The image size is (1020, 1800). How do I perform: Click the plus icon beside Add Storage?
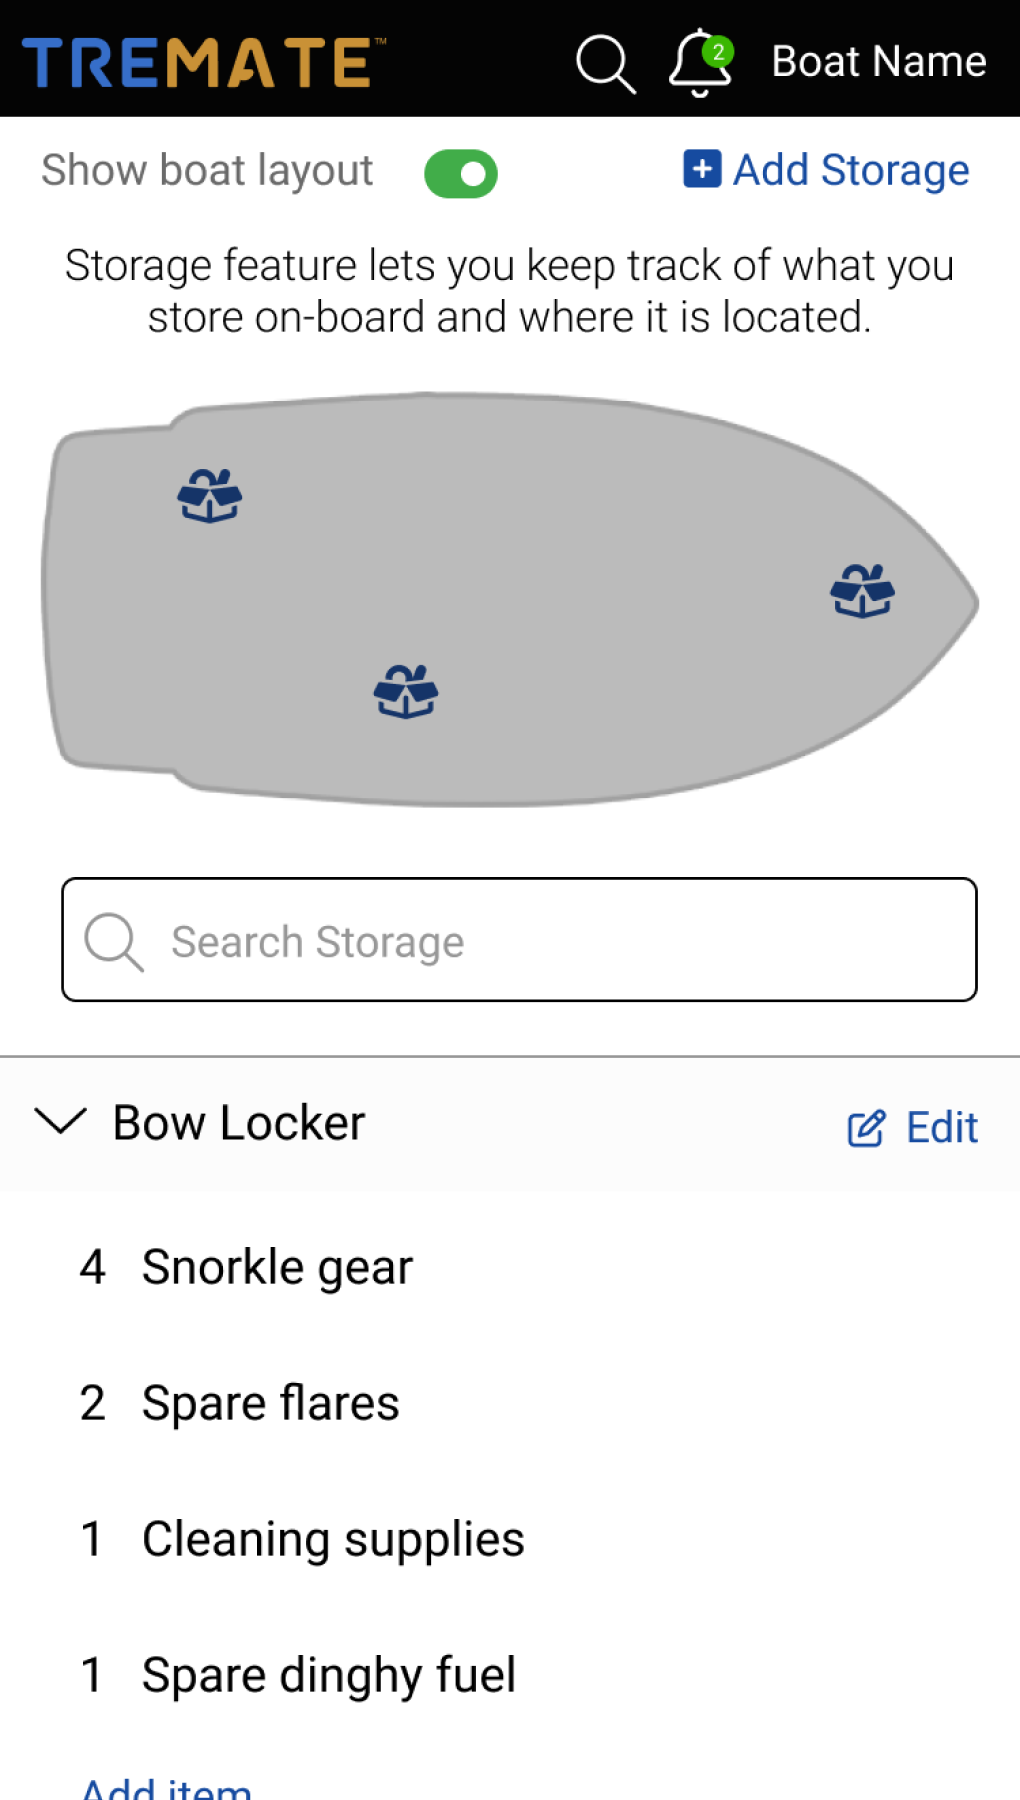tap(702, 169)
